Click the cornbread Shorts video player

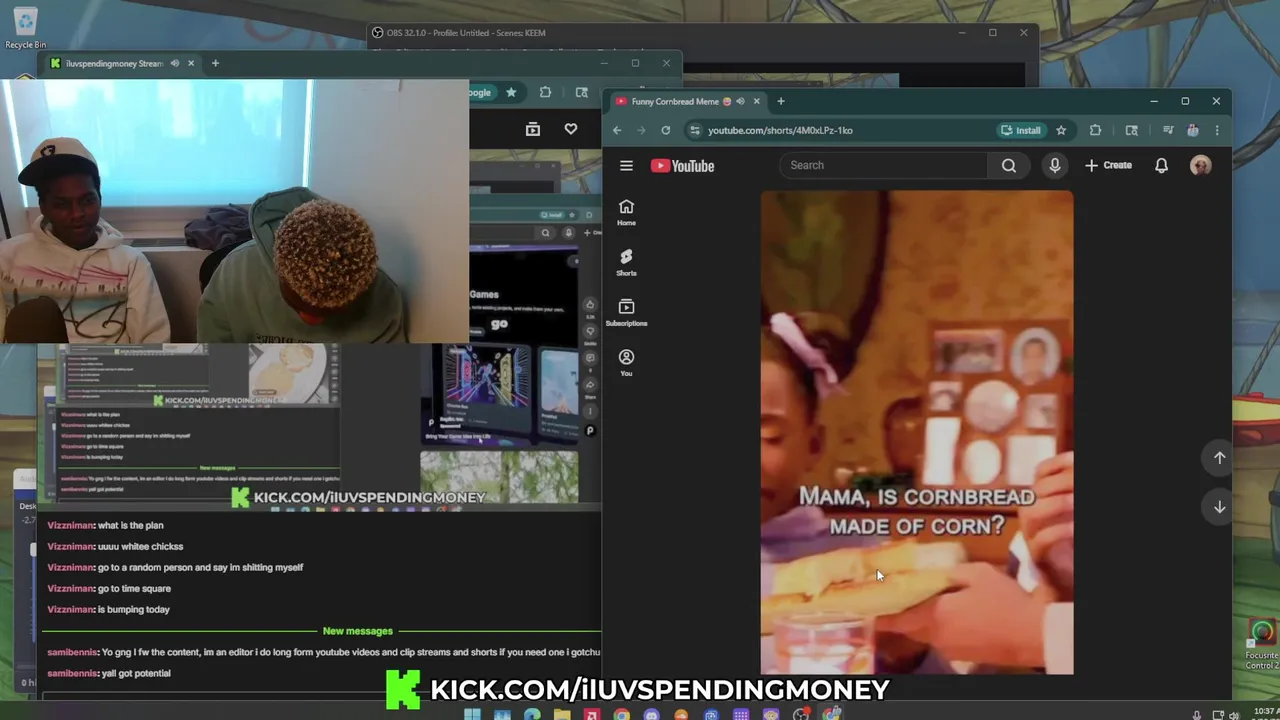click(x=917, y=432)
